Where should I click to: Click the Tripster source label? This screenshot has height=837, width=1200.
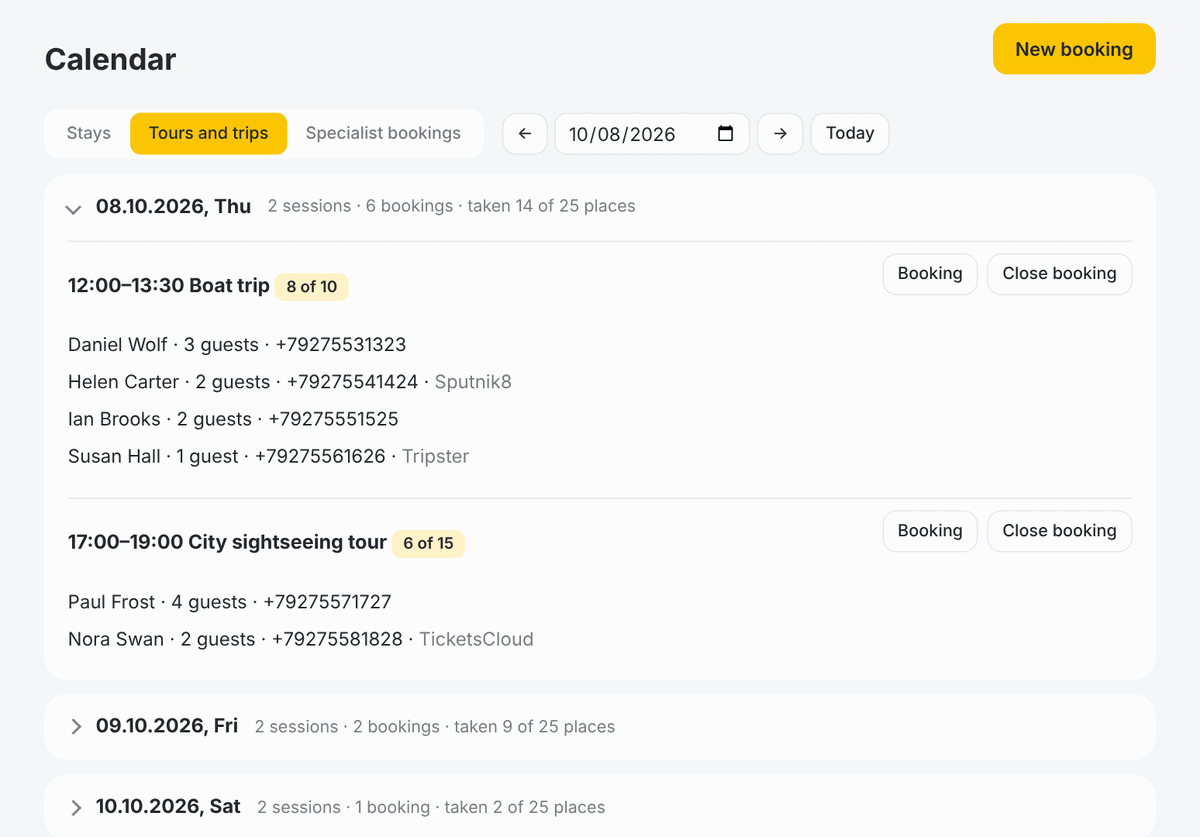(x=435, y=456)
